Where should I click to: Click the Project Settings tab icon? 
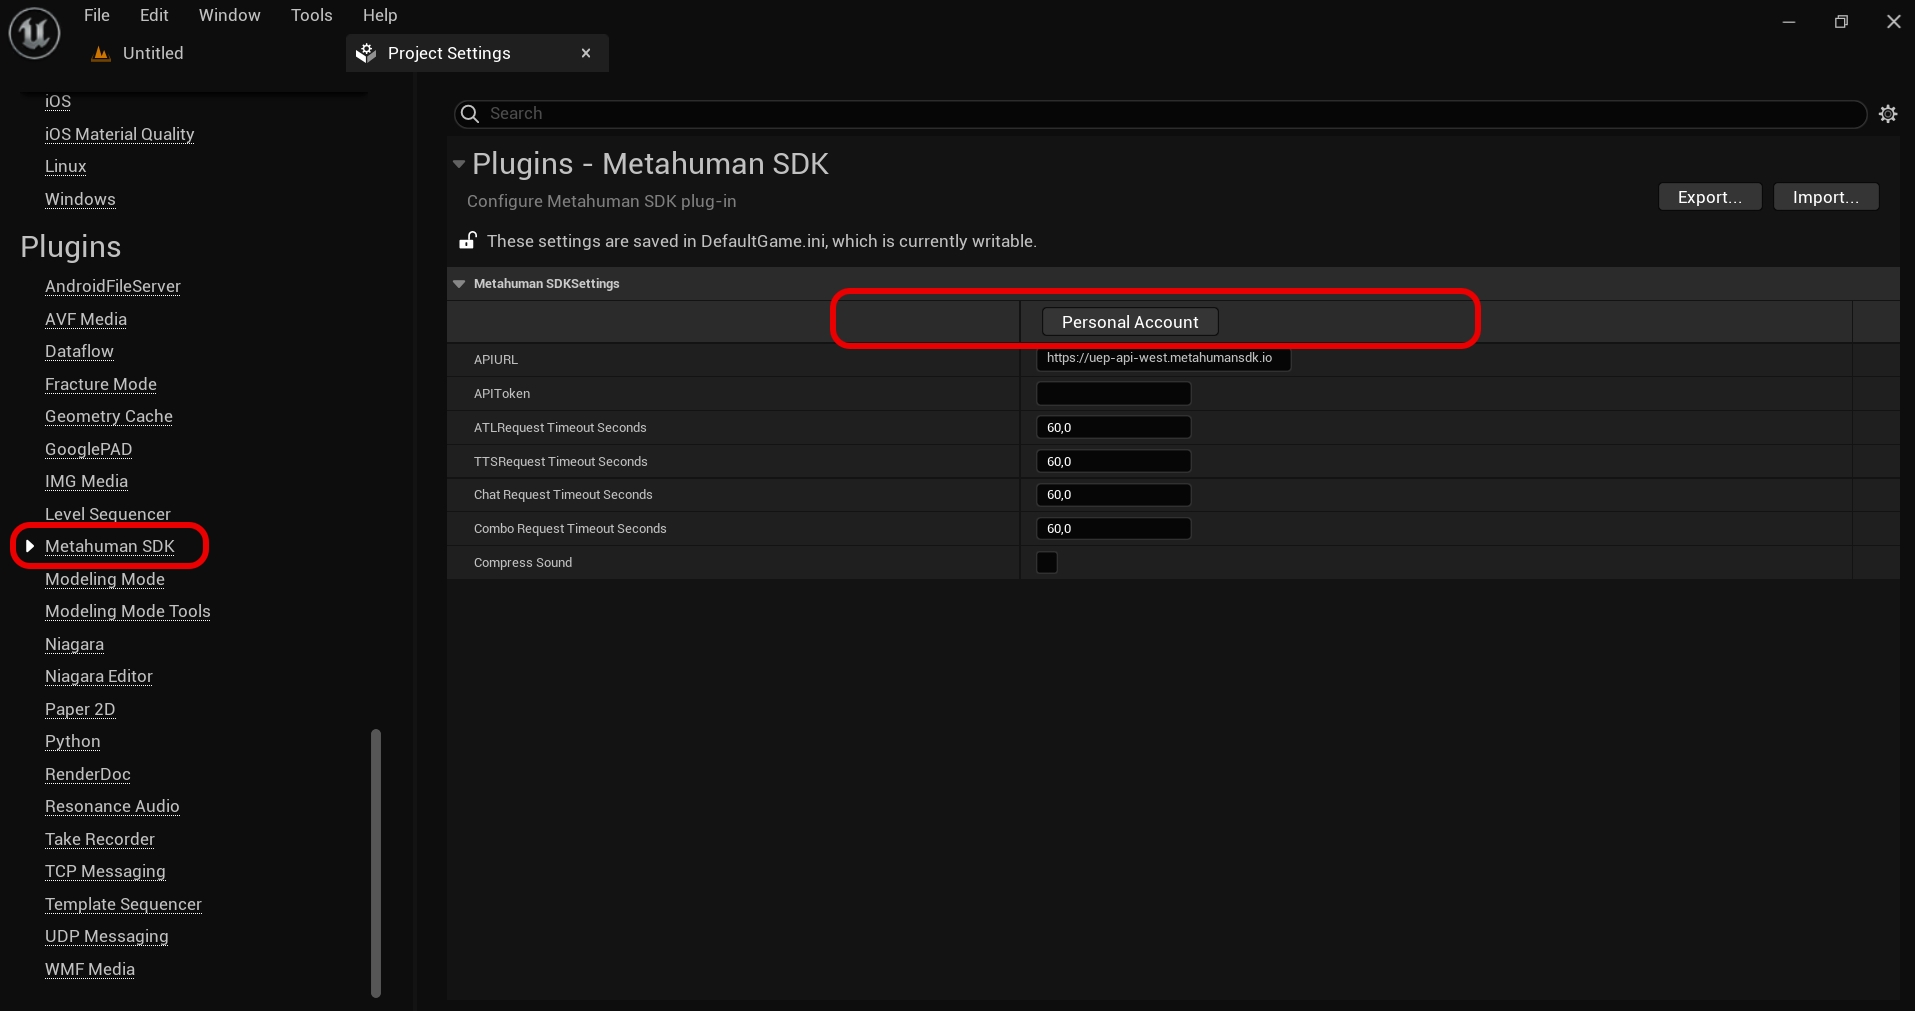click(x=366, y=53)
